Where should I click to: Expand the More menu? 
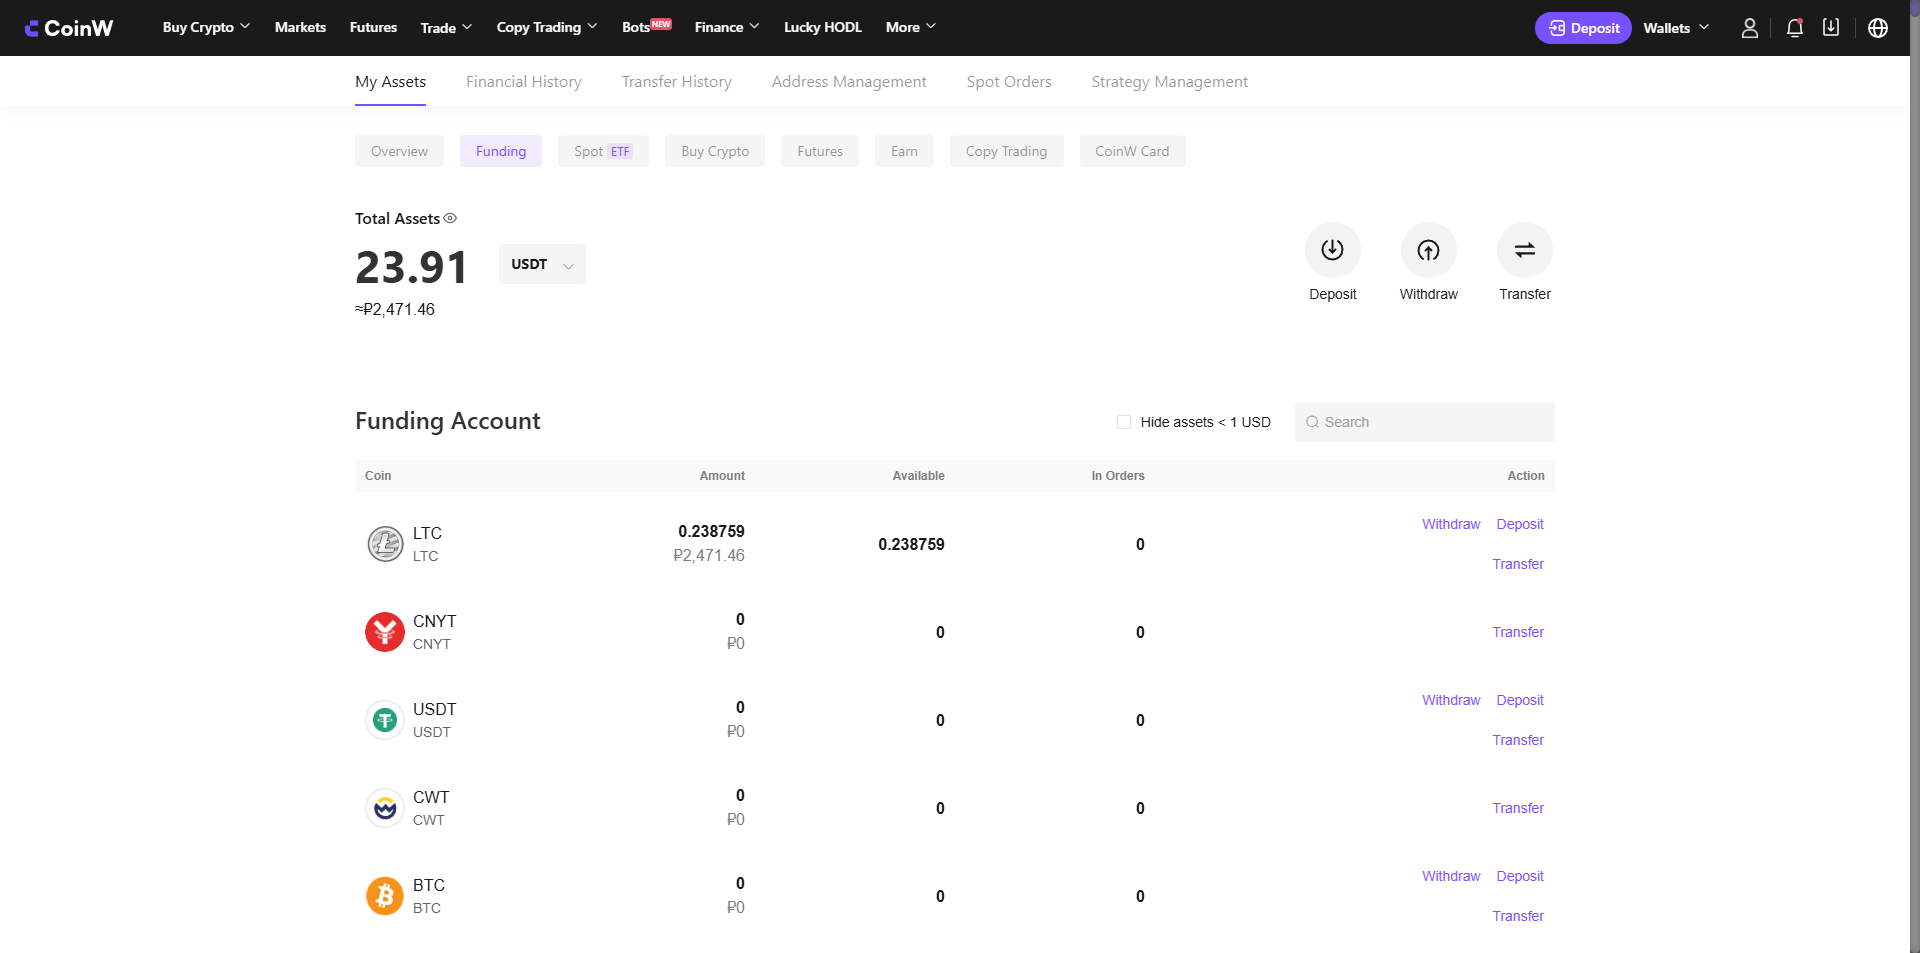911,27
